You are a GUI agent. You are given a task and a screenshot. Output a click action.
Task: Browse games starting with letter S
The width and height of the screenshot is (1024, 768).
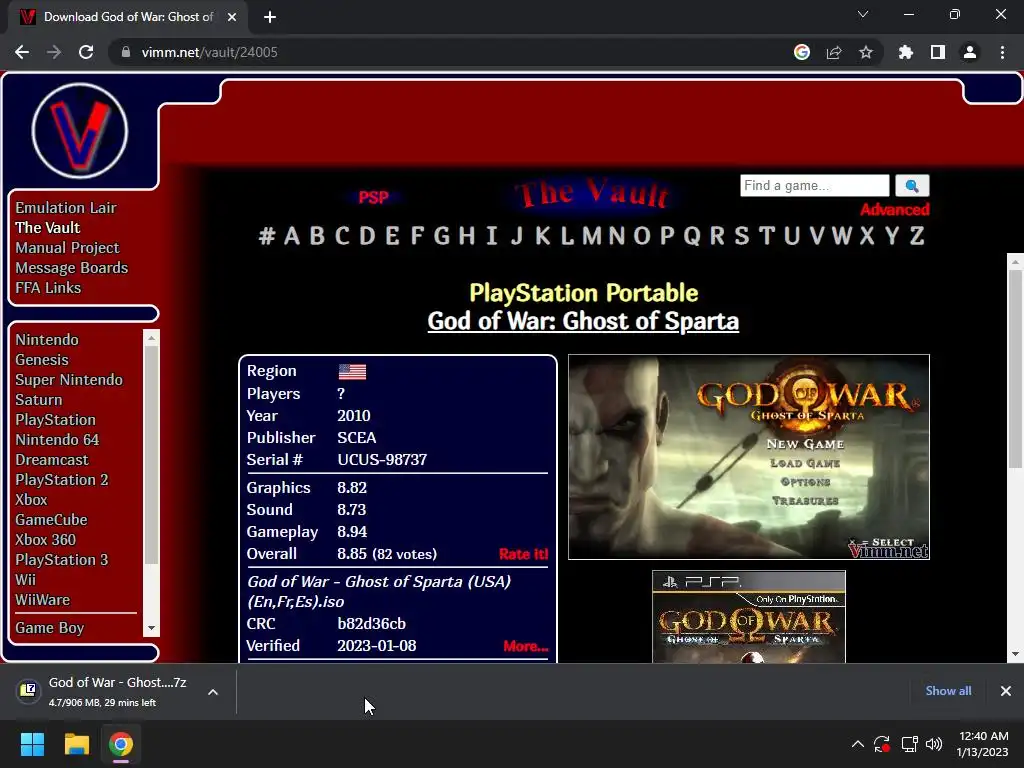point(742,235)
